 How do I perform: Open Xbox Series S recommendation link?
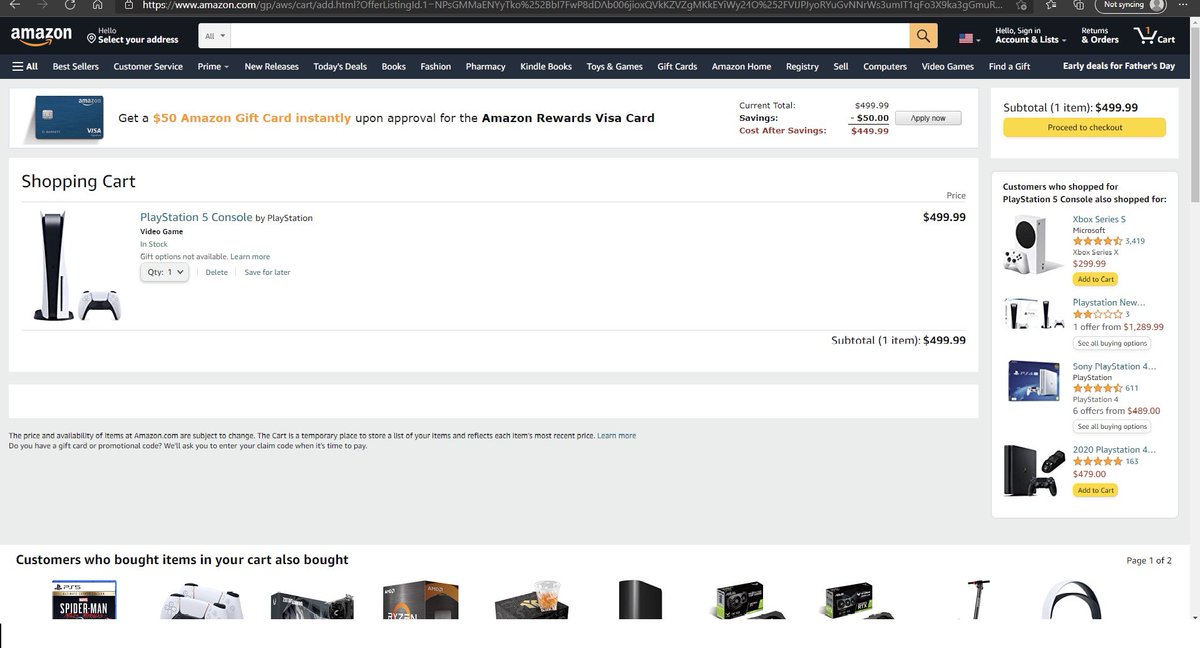point(1099,219)
